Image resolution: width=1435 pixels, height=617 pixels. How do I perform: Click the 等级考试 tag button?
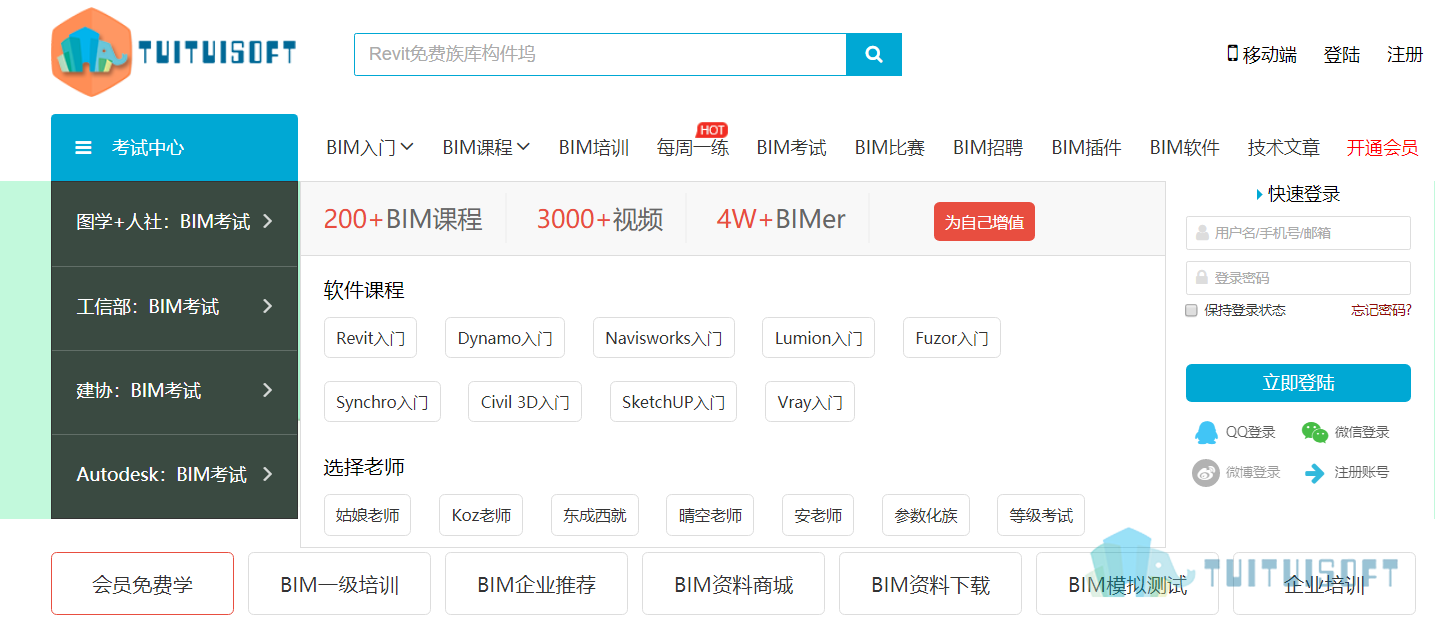click(1041, 515)
